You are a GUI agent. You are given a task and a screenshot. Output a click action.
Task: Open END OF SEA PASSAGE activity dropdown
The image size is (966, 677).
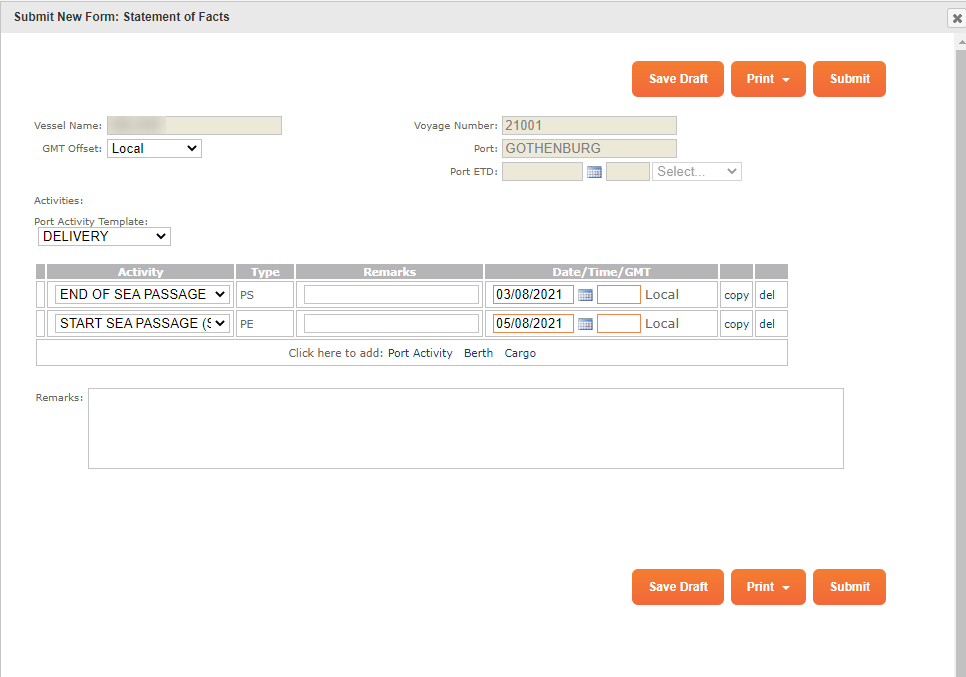(143, 294)
